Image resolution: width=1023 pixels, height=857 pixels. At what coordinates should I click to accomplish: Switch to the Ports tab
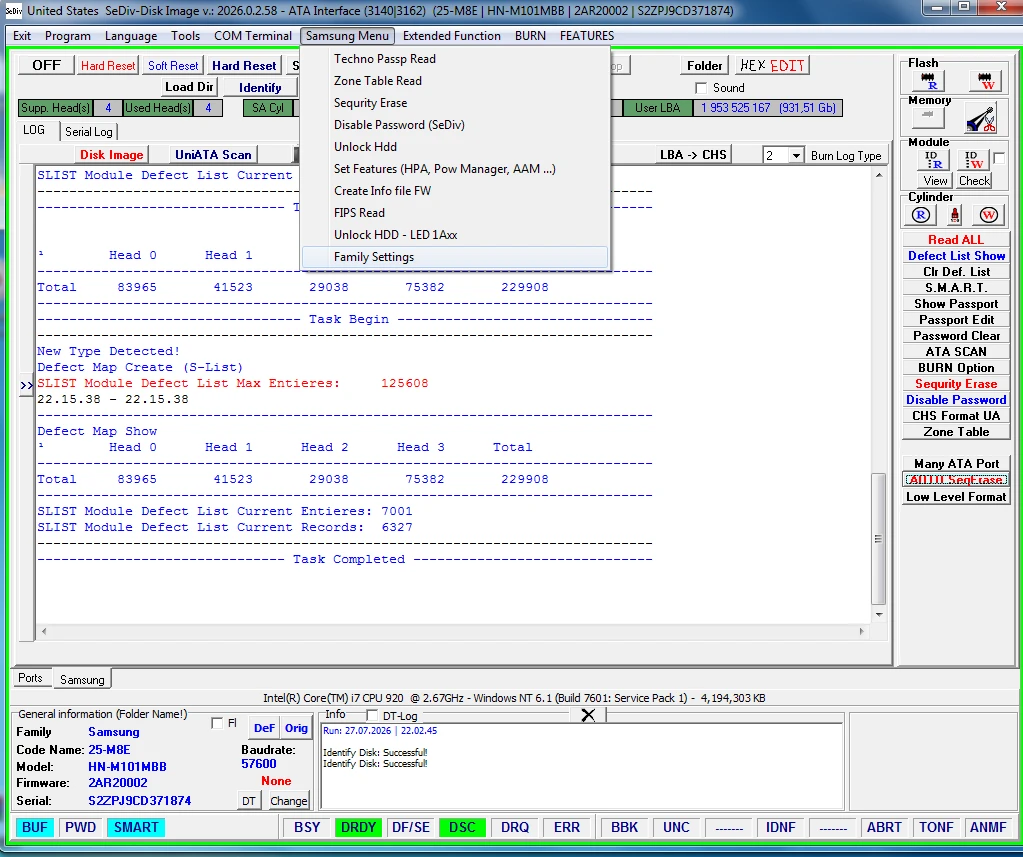30,678
